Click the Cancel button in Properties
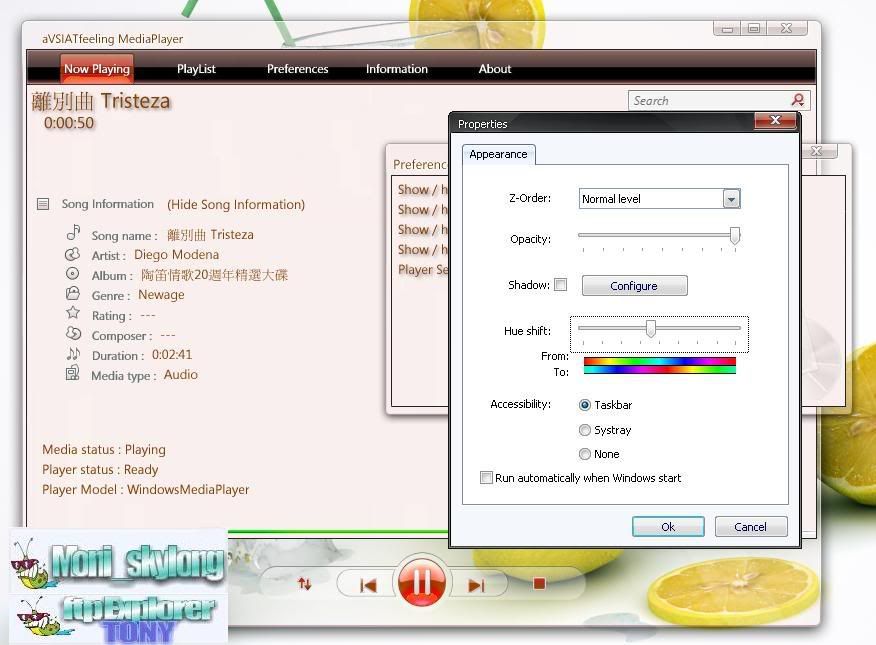Viewport: 876px width, 645px height. click(750, 527)
